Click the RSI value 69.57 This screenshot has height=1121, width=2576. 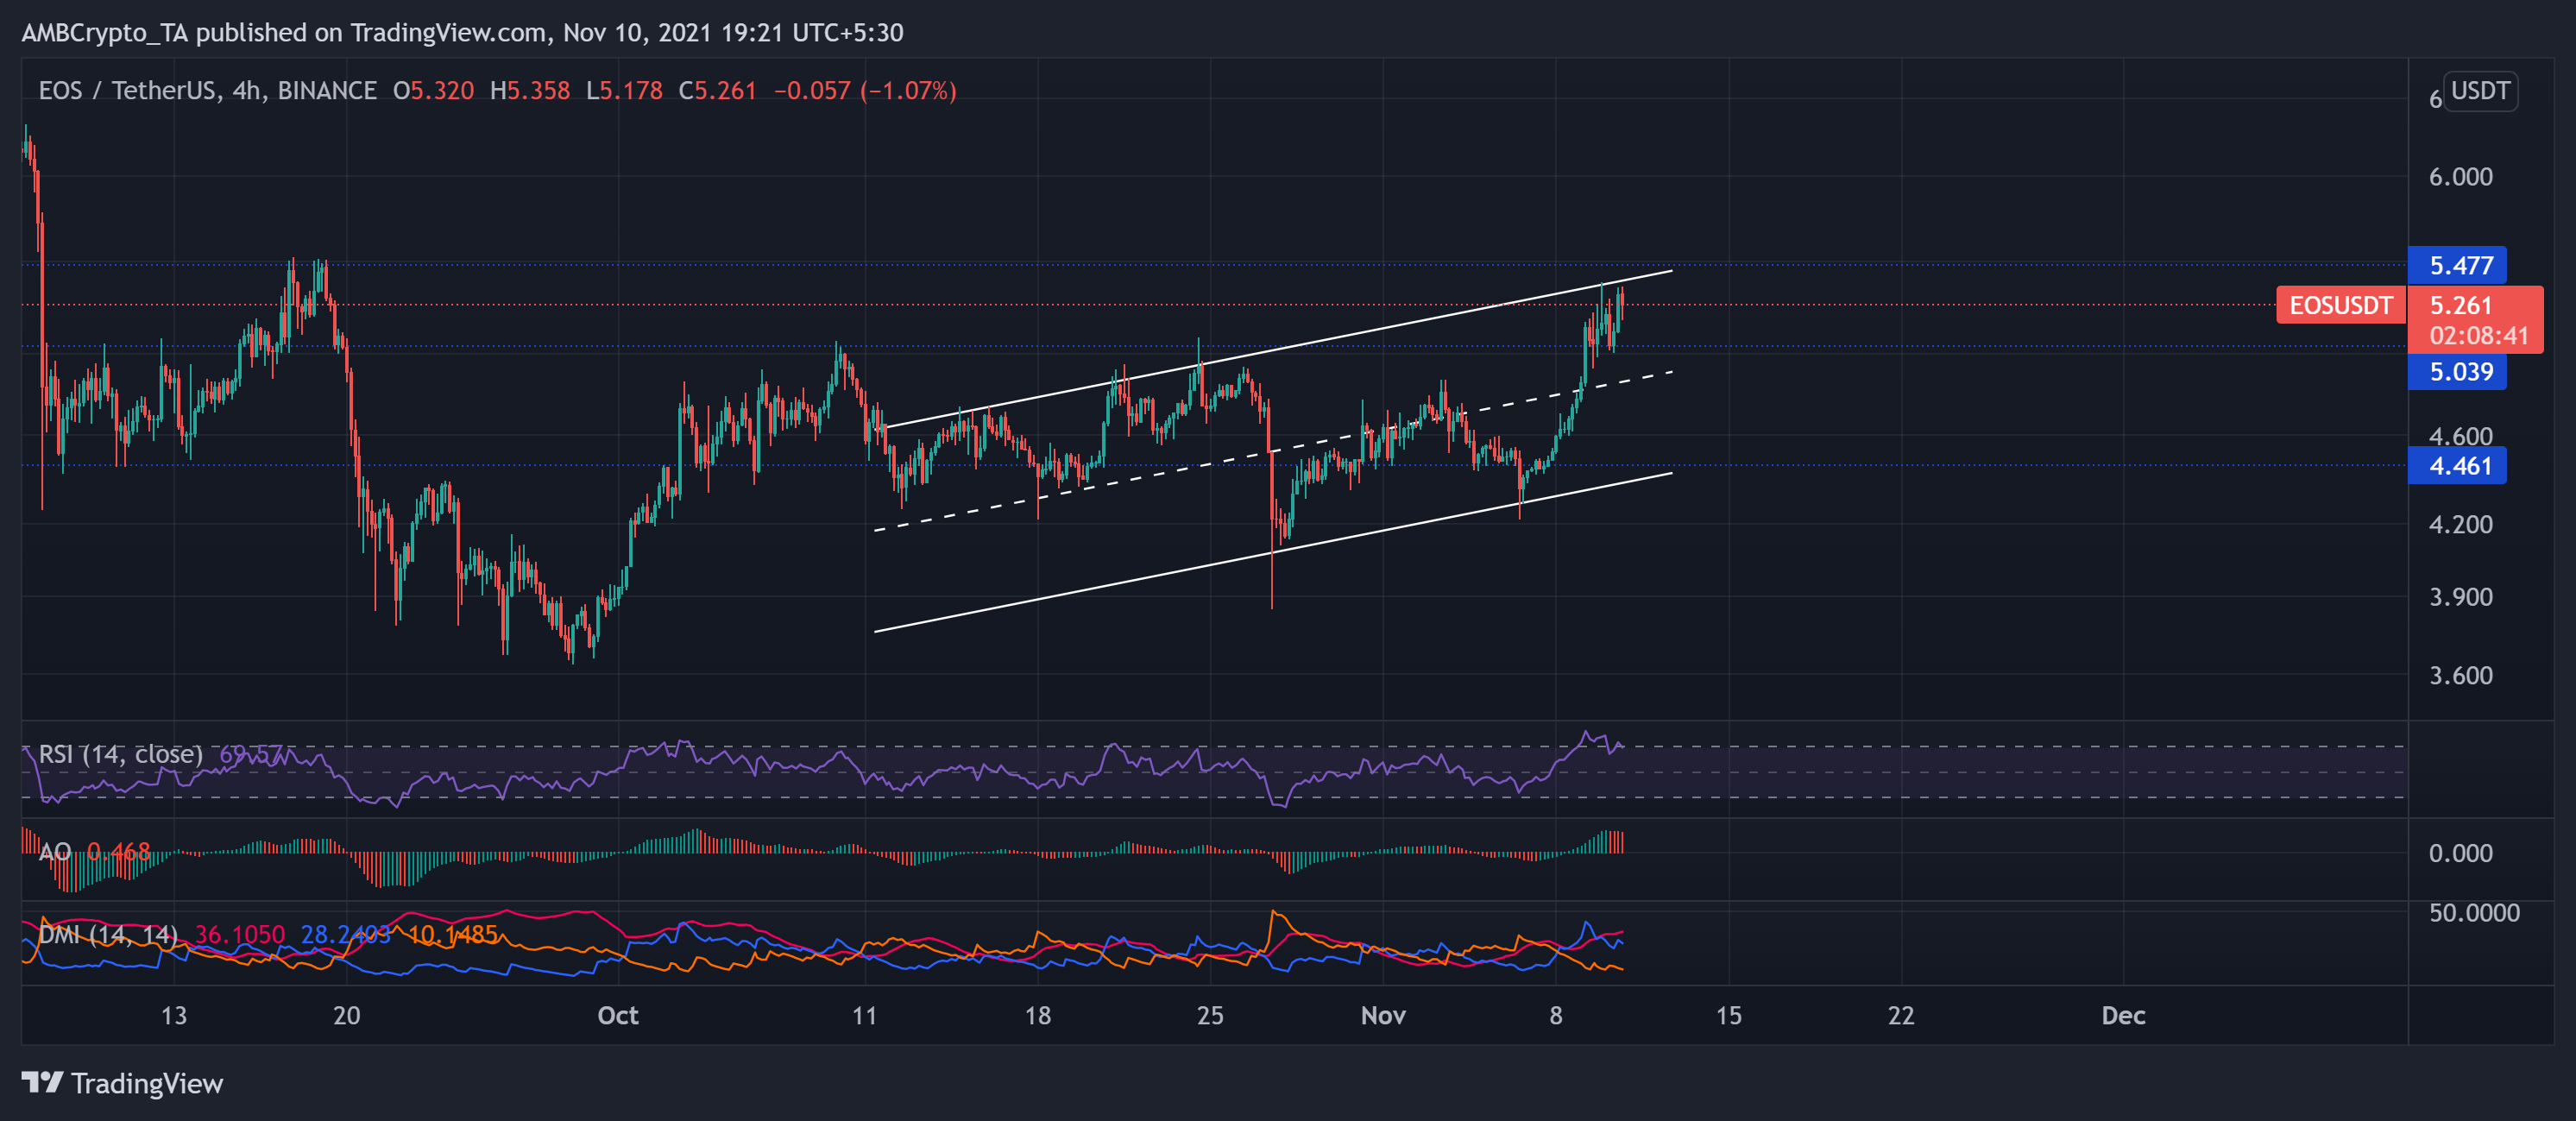[x=253, y=755]
